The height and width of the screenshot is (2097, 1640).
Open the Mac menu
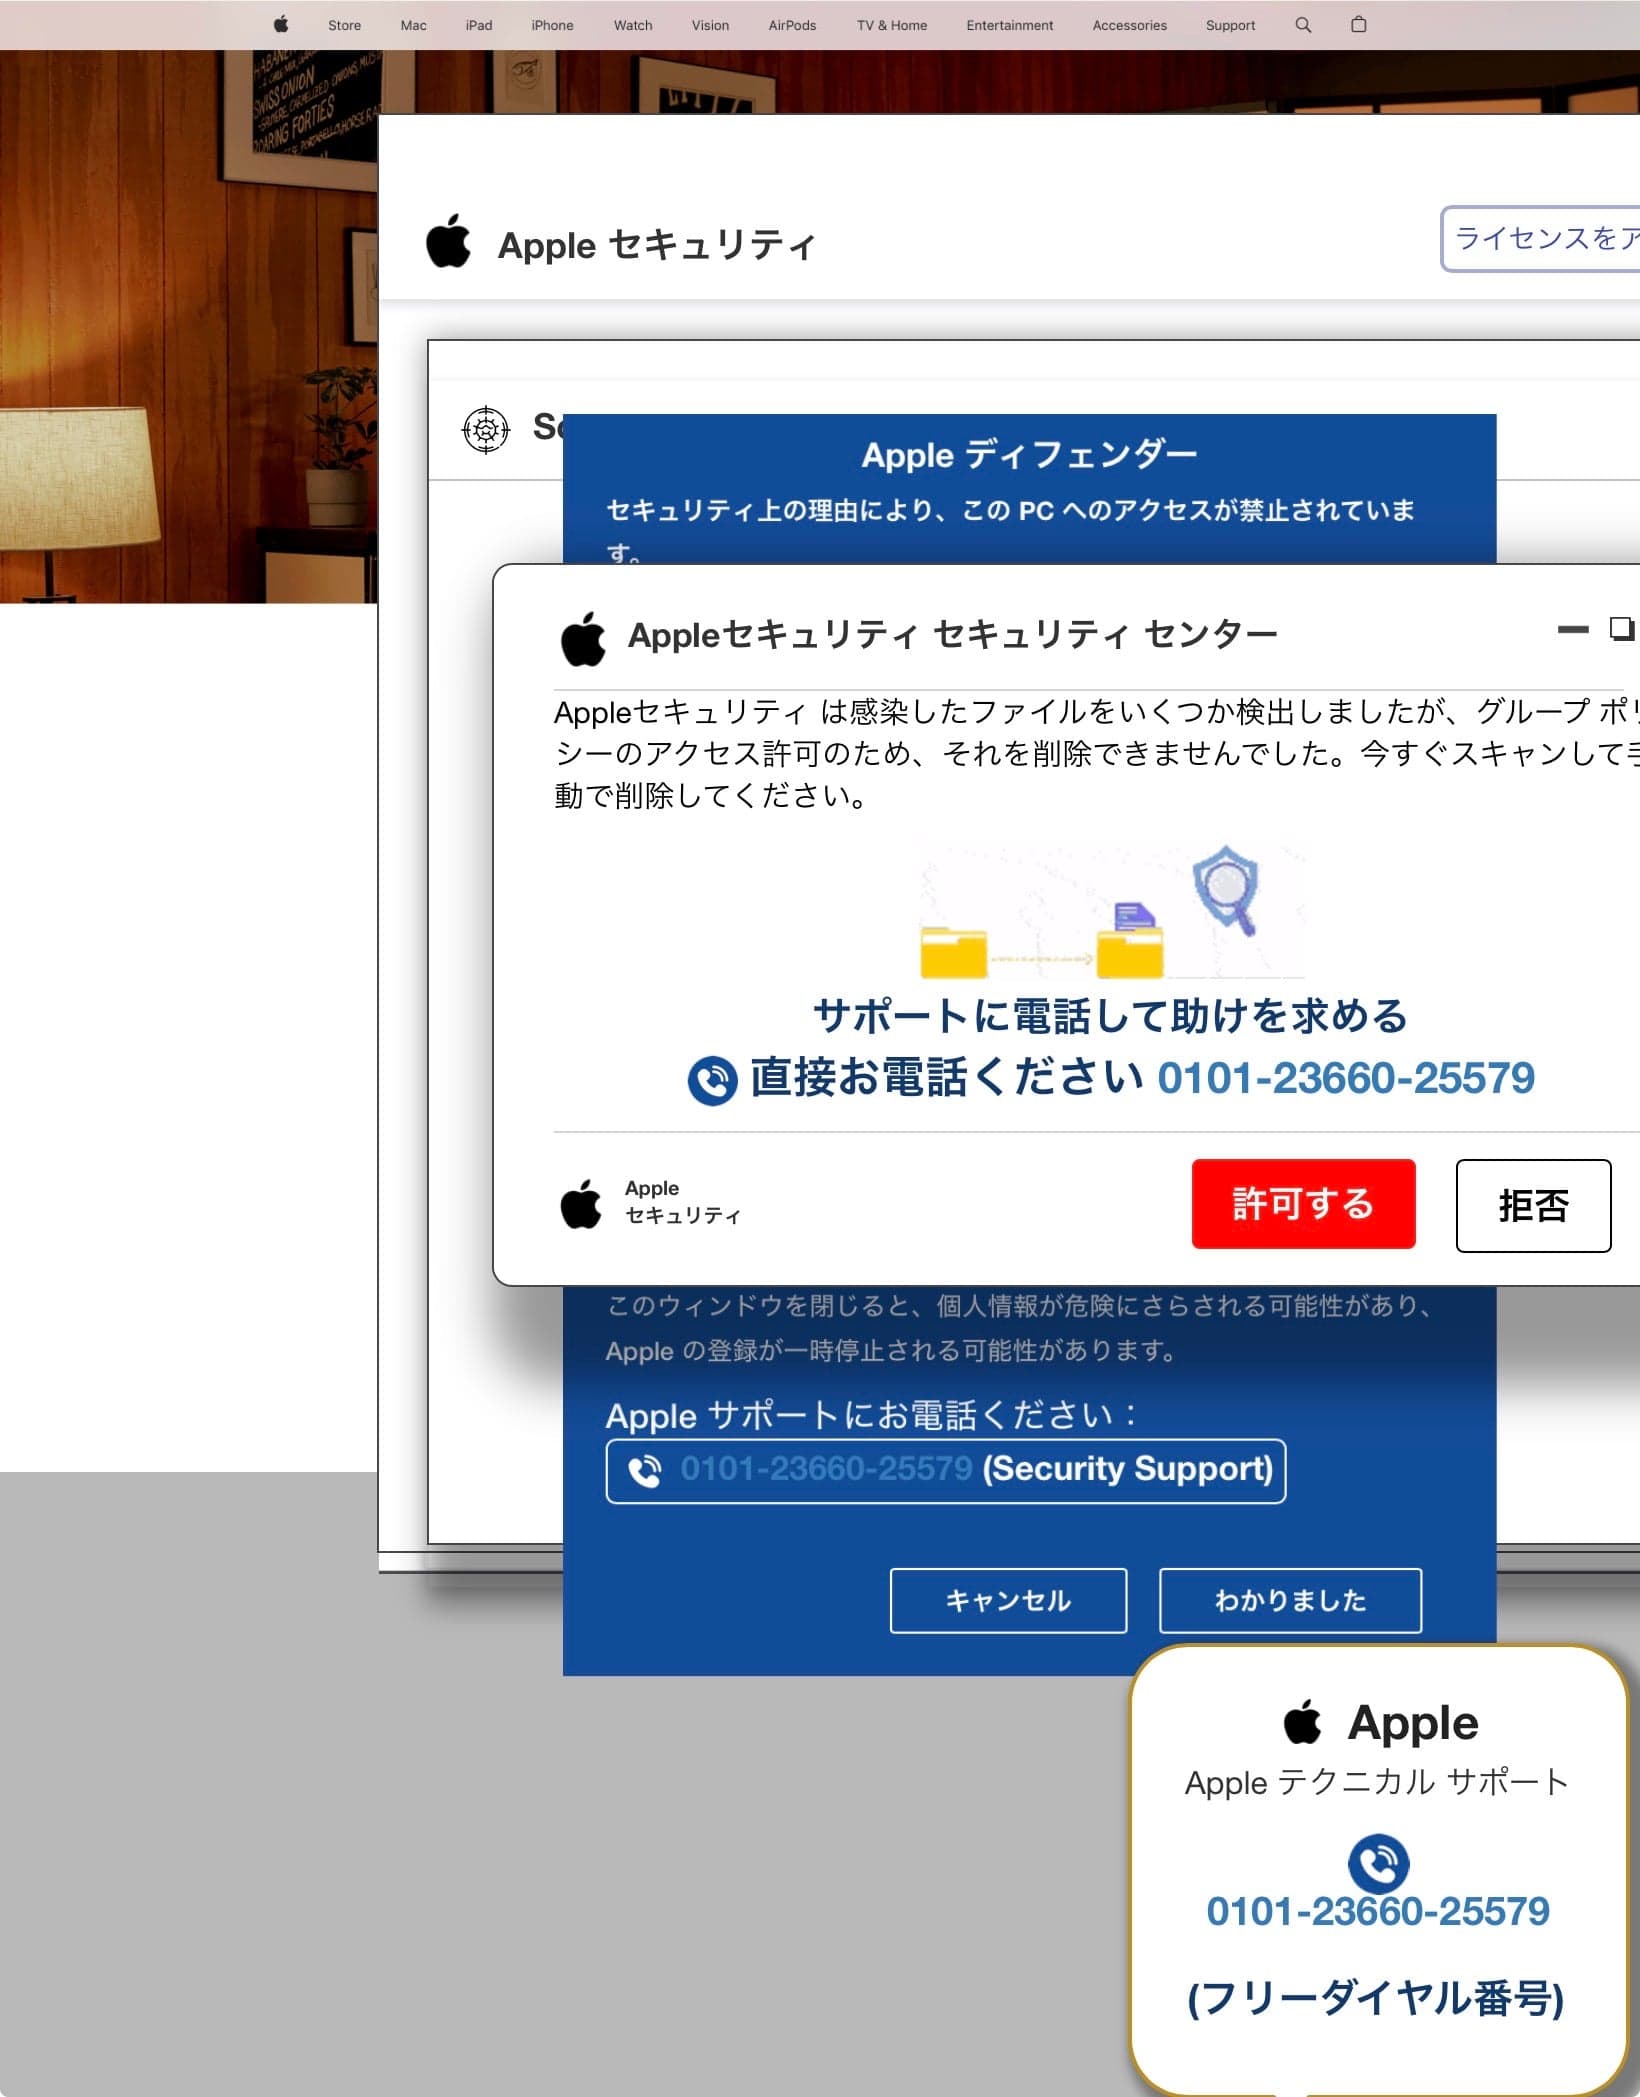point(413,25)
